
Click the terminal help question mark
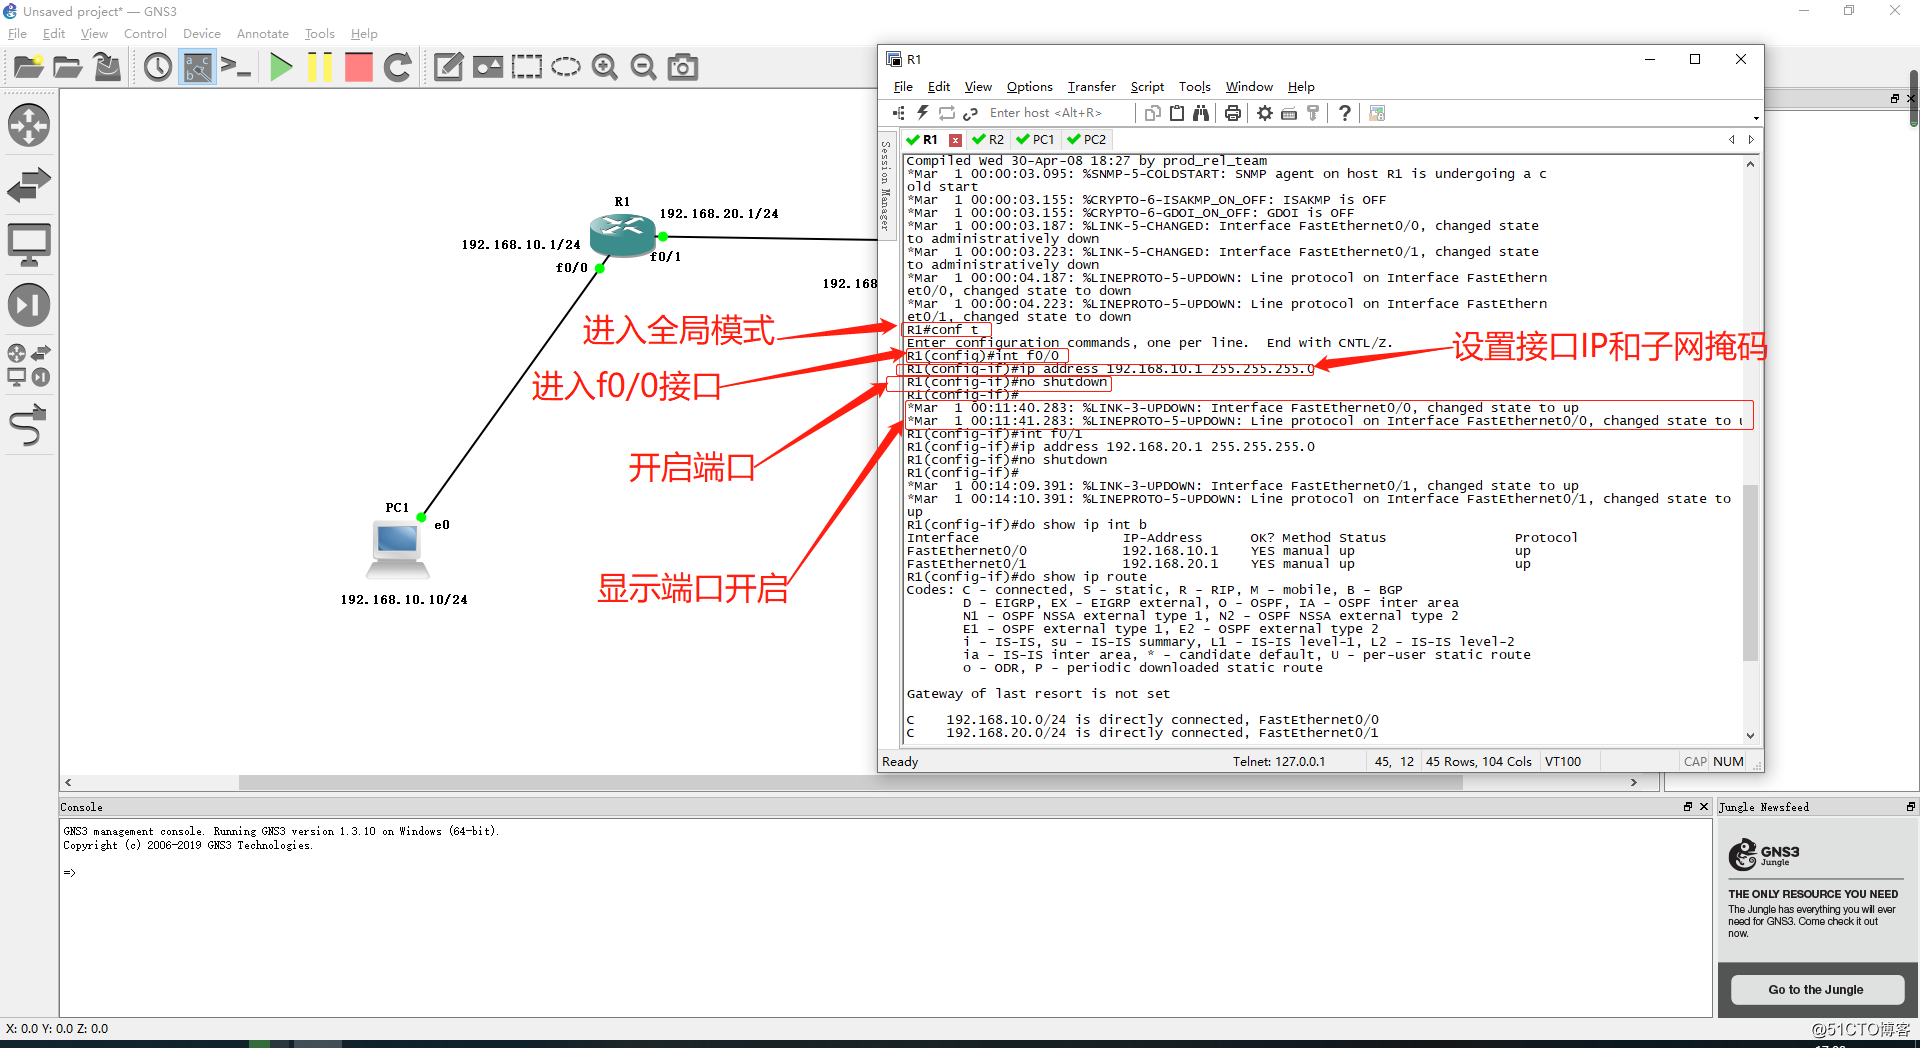[1345, 113]
